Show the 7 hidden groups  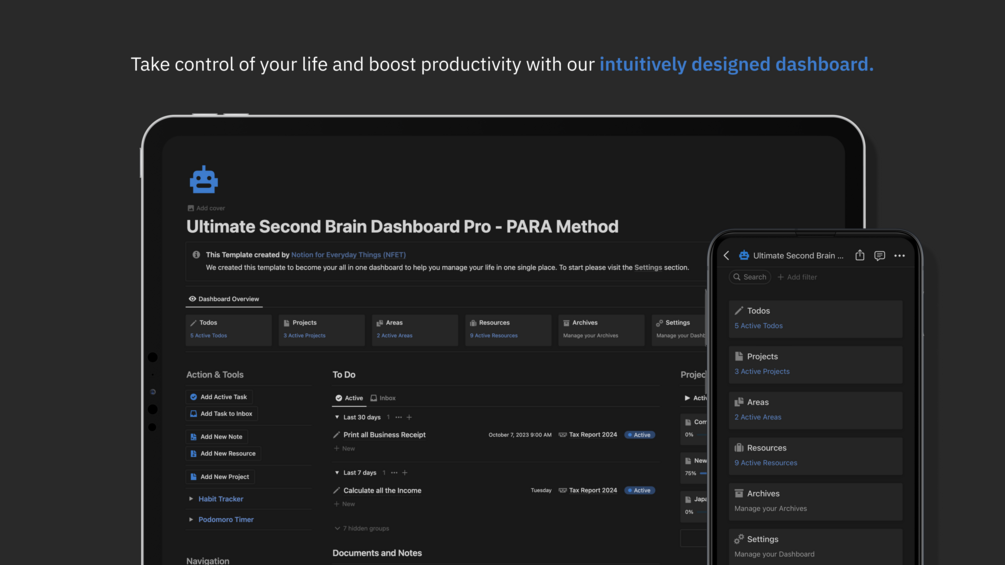coord(362,528)
